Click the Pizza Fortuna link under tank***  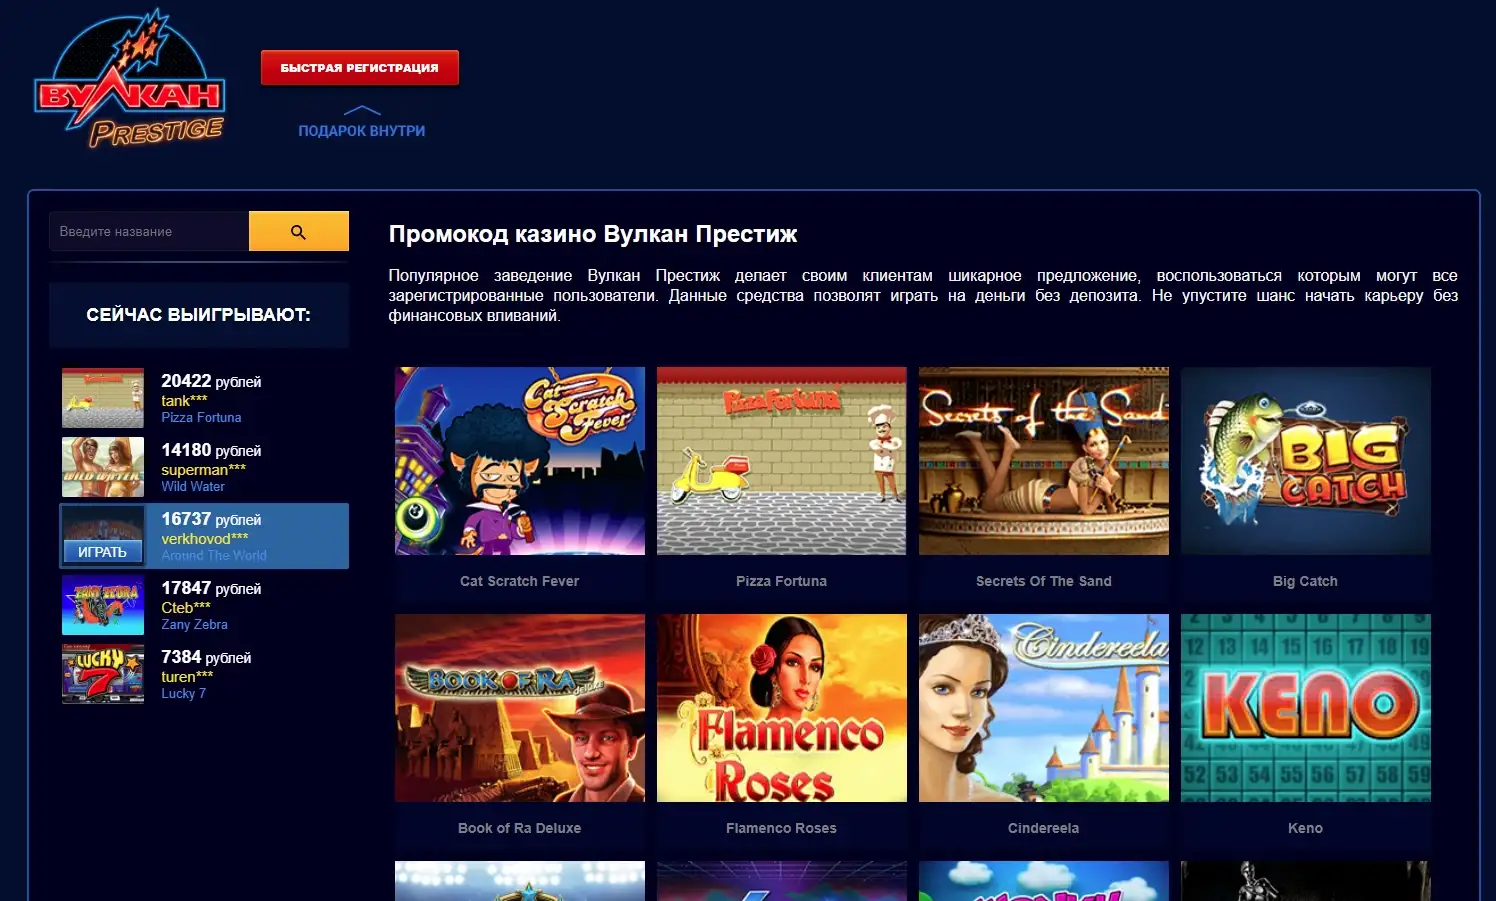pyautogui.click(x=201, y=418)
